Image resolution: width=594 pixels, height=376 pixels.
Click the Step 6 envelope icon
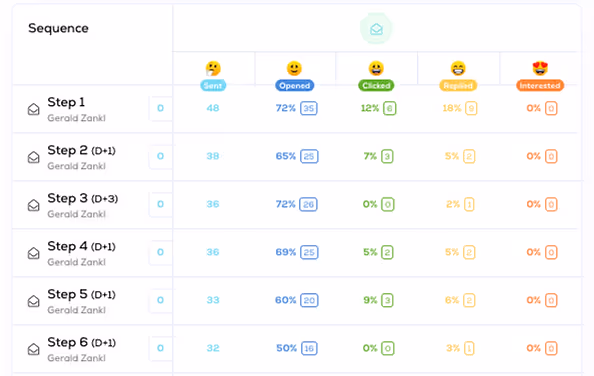[x=34, y=349]
